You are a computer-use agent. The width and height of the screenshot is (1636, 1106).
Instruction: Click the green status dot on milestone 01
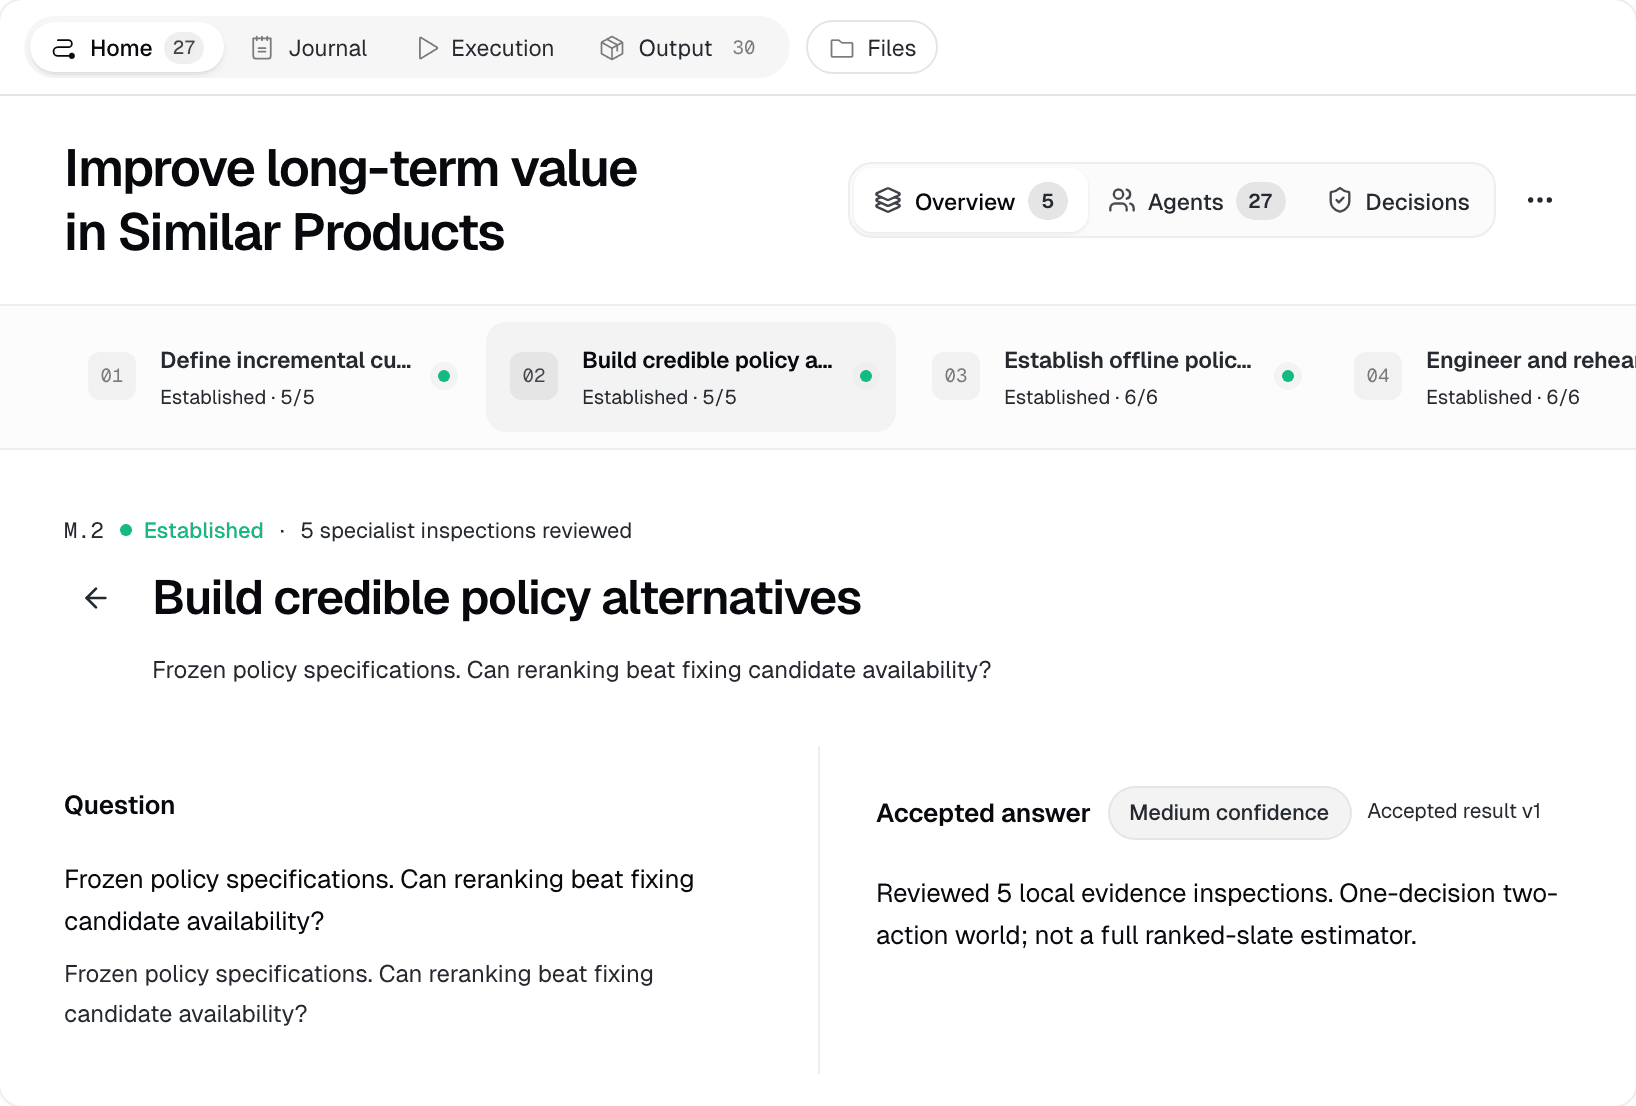pos(444,376)
